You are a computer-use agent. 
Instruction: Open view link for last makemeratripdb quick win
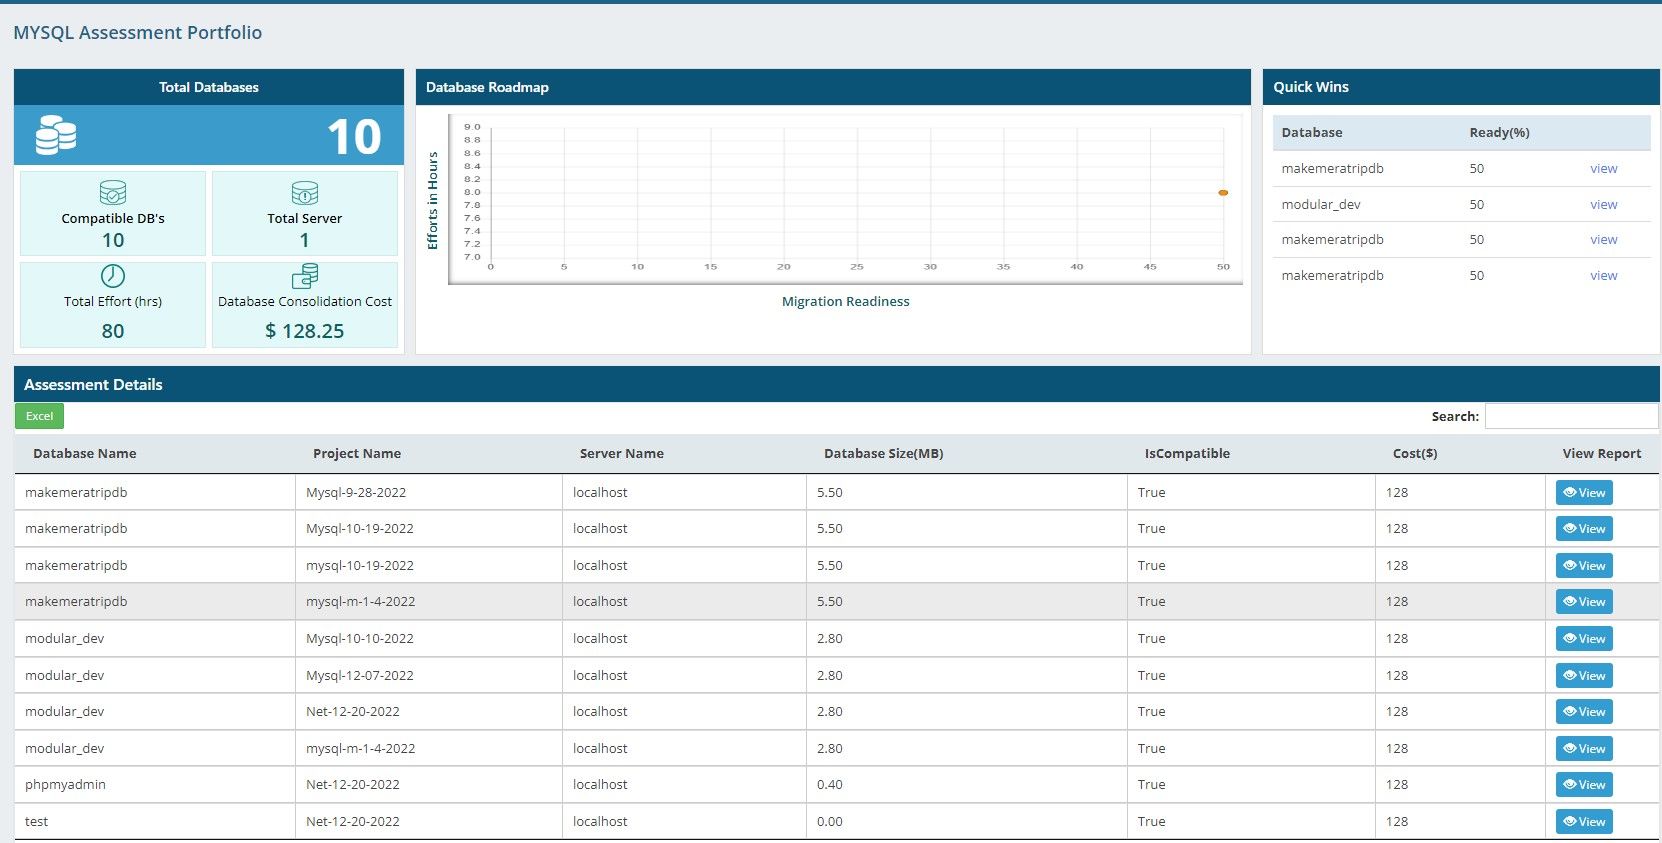[1603, 275]
